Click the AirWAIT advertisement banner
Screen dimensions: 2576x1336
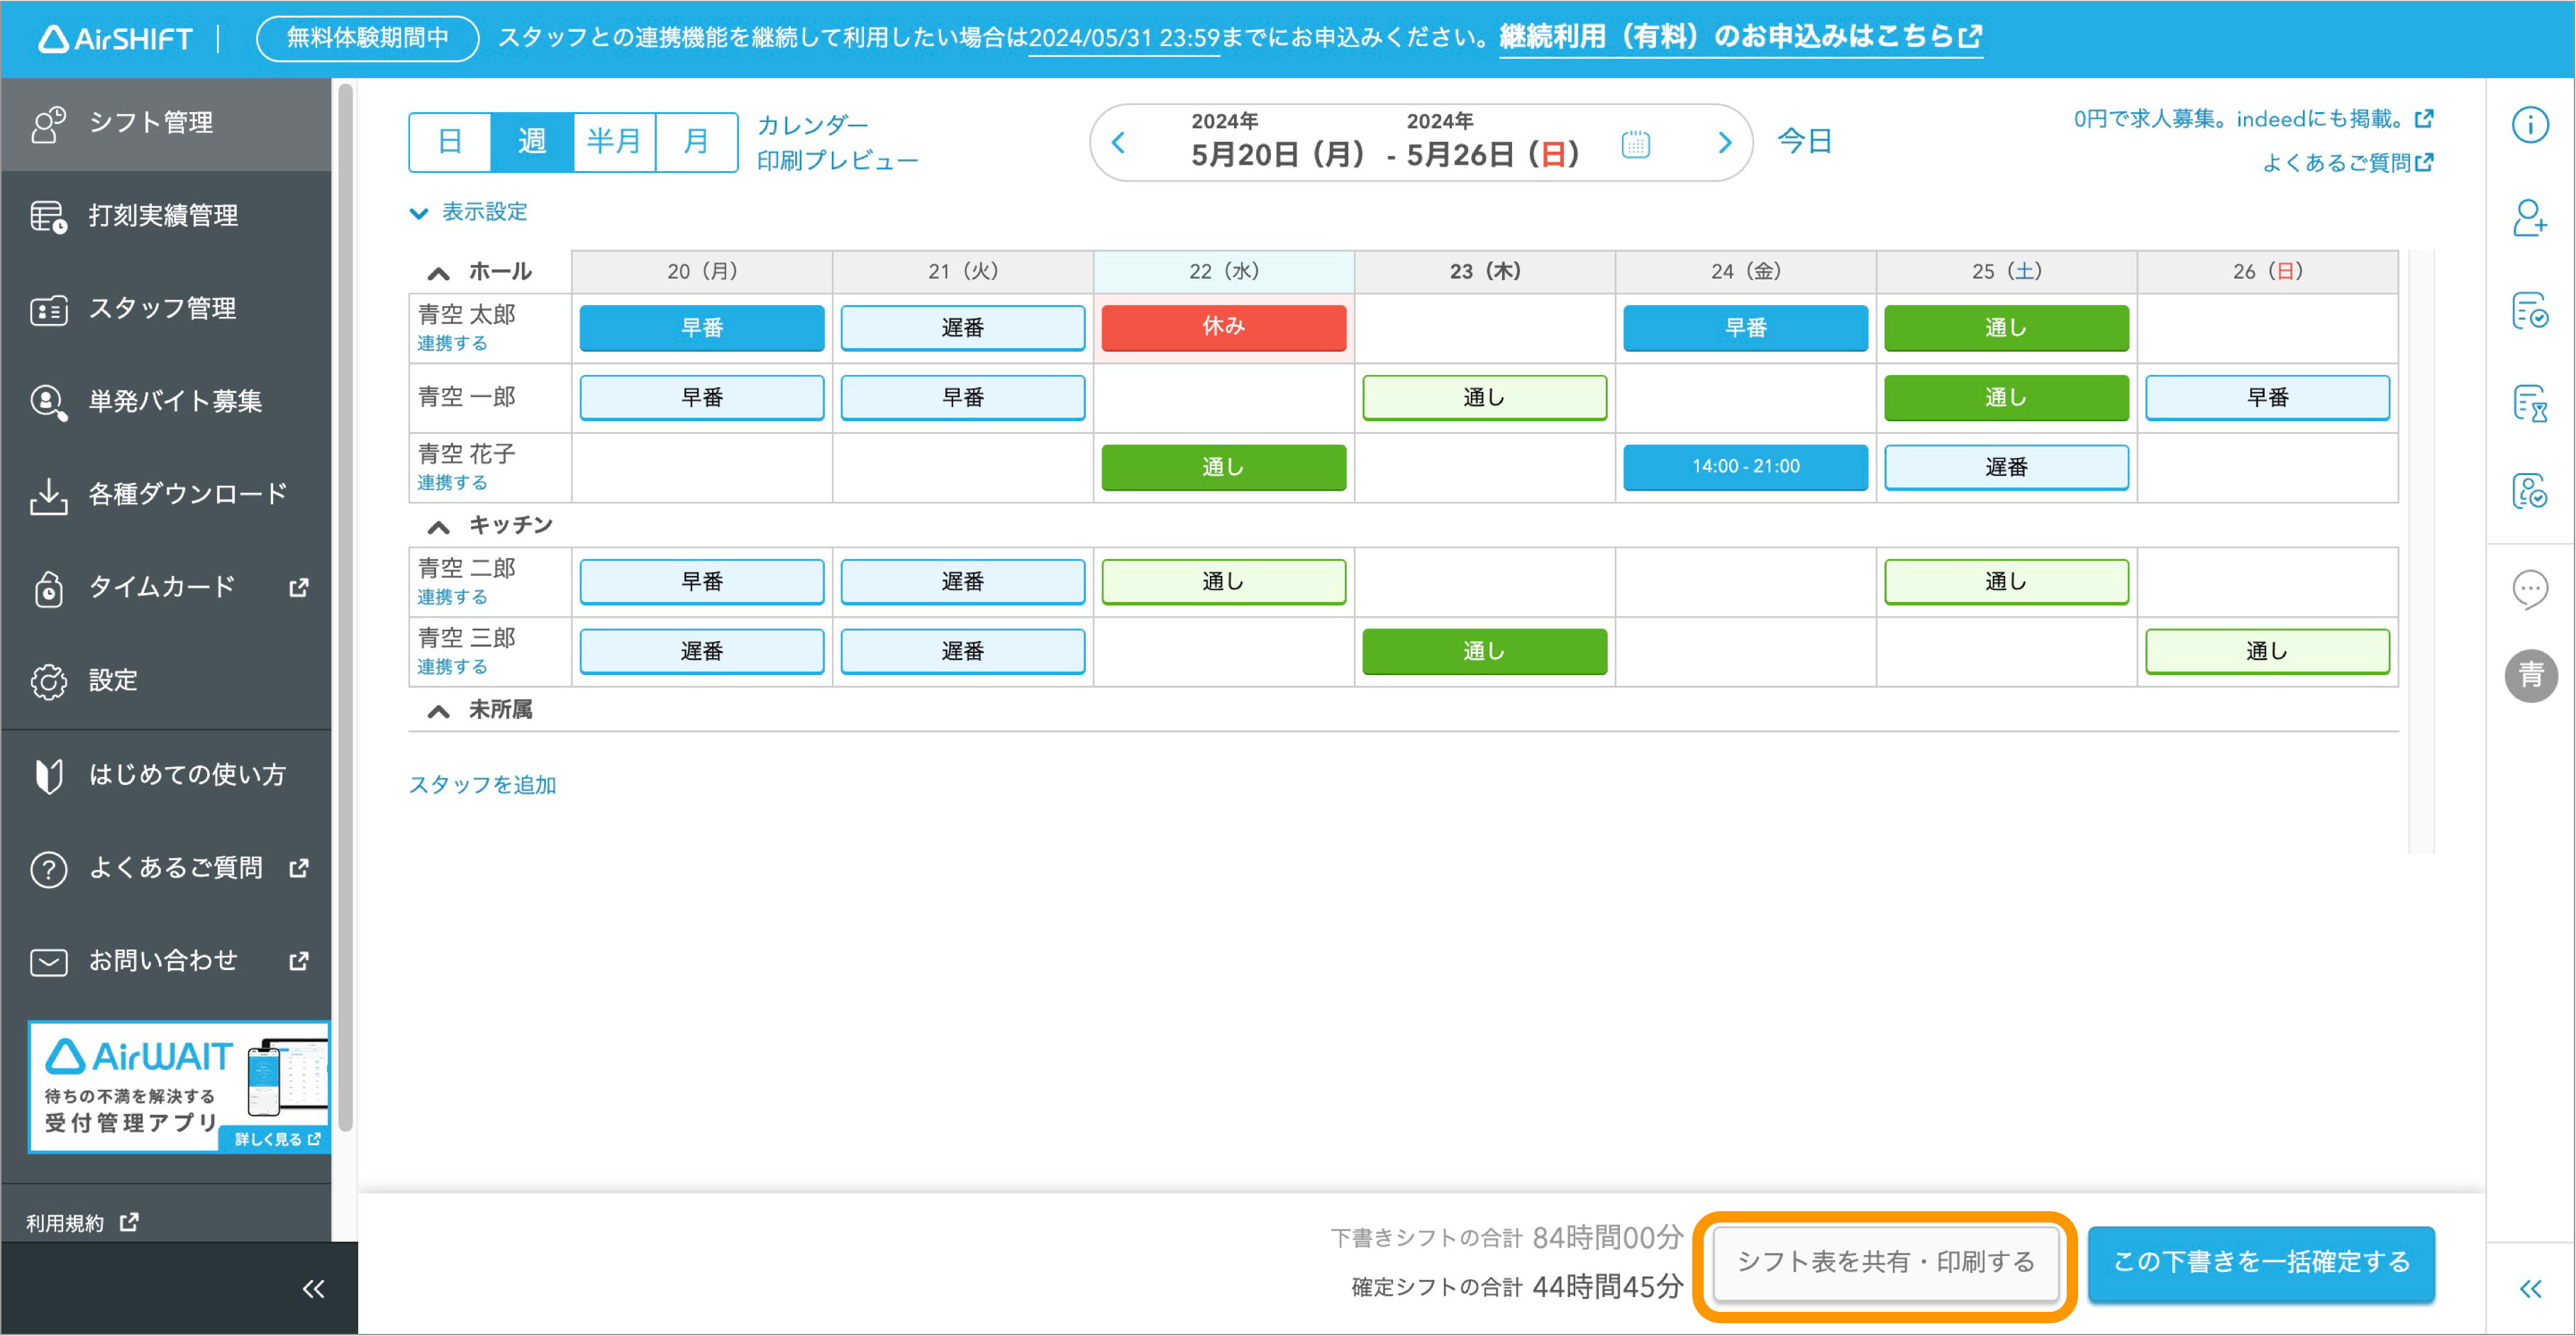coord(178,1086)
